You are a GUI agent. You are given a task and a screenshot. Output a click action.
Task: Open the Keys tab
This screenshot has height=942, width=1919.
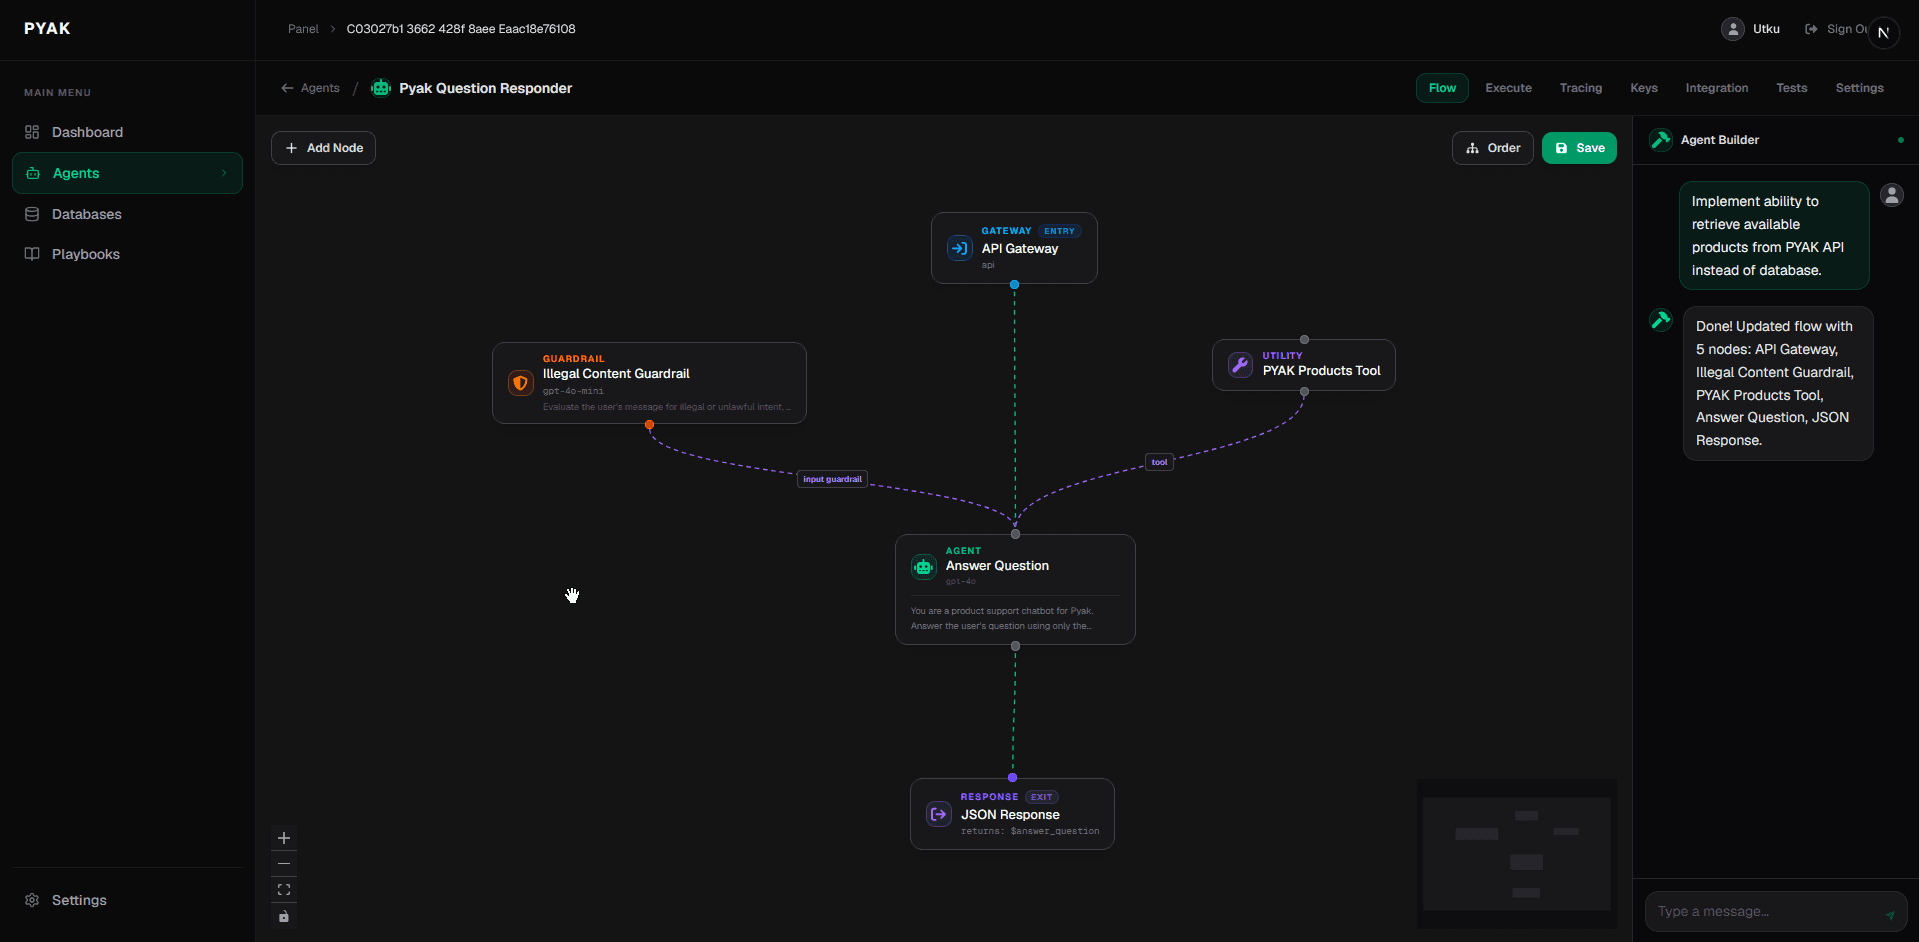[1644, 88]
